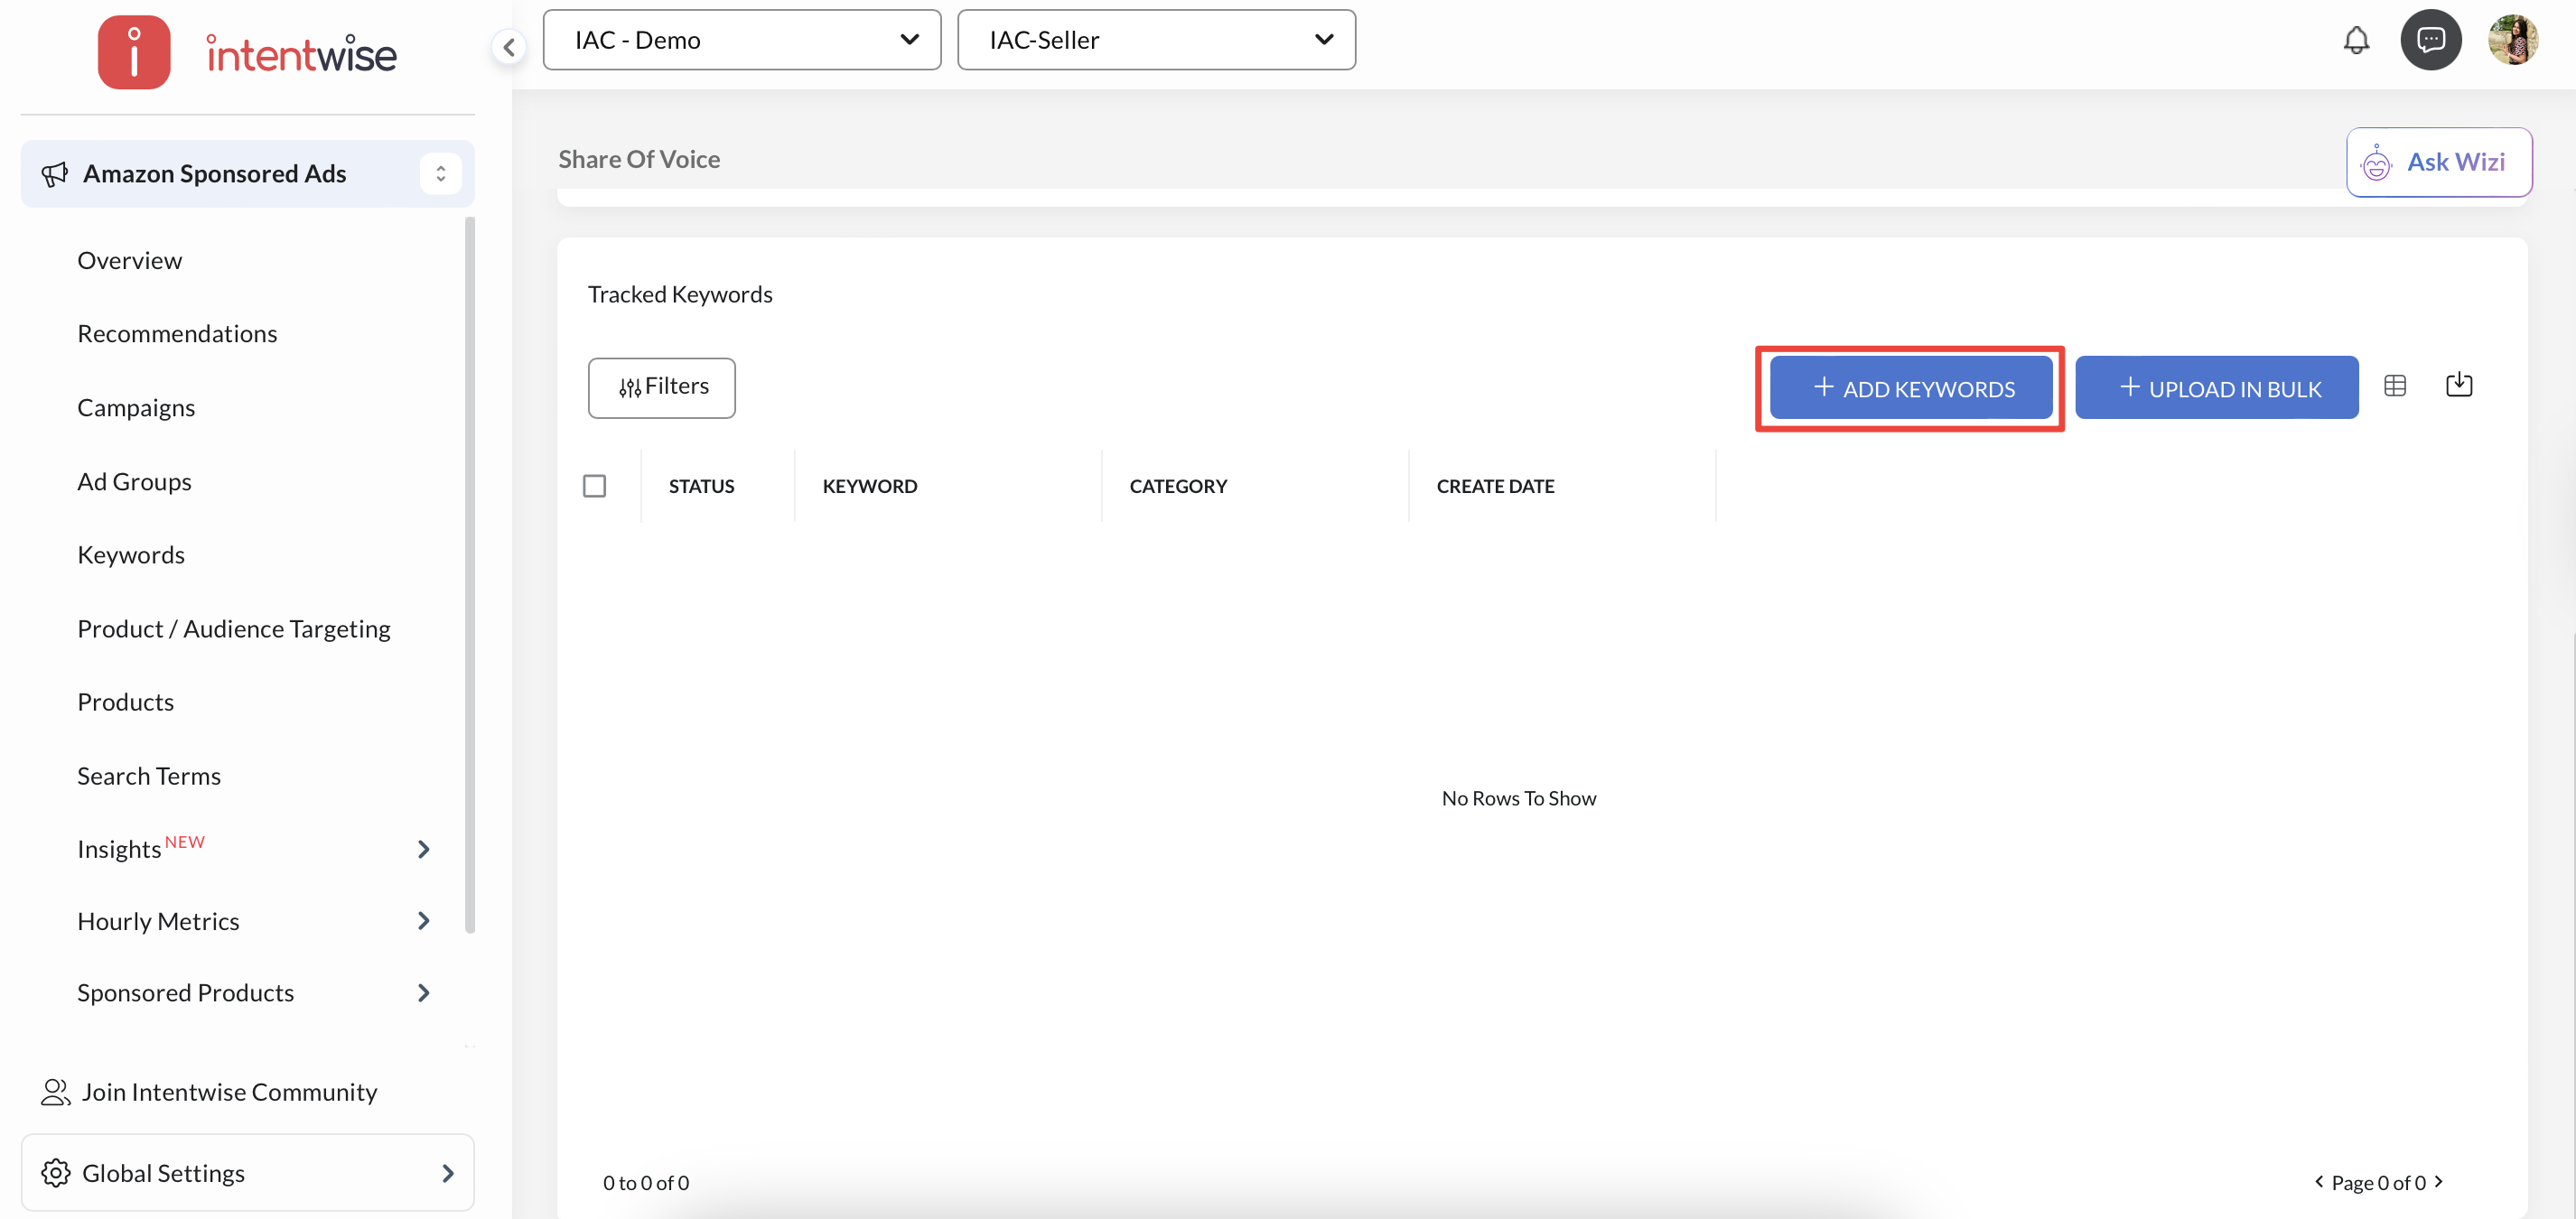2576x1219 pixels.
Task: Go to next page arrow
Action: click(x=2439, y=1181)
